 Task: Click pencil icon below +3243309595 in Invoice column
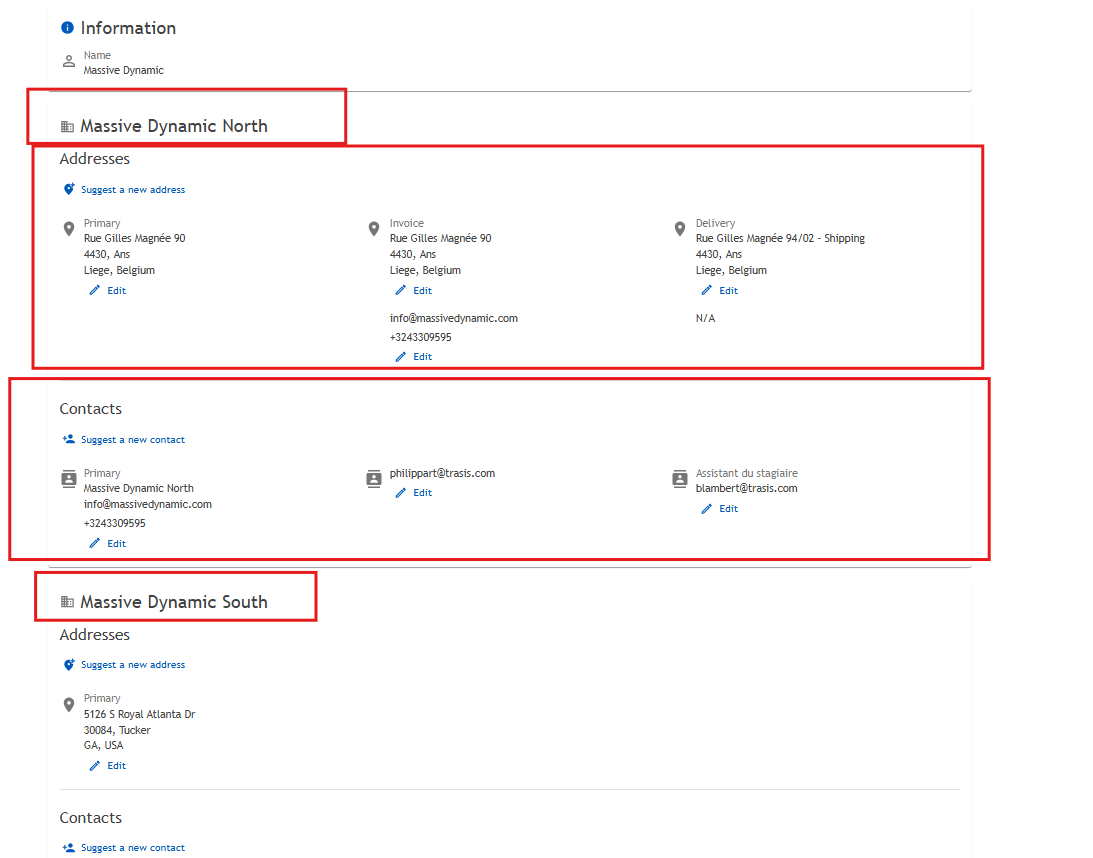point(400,356)
